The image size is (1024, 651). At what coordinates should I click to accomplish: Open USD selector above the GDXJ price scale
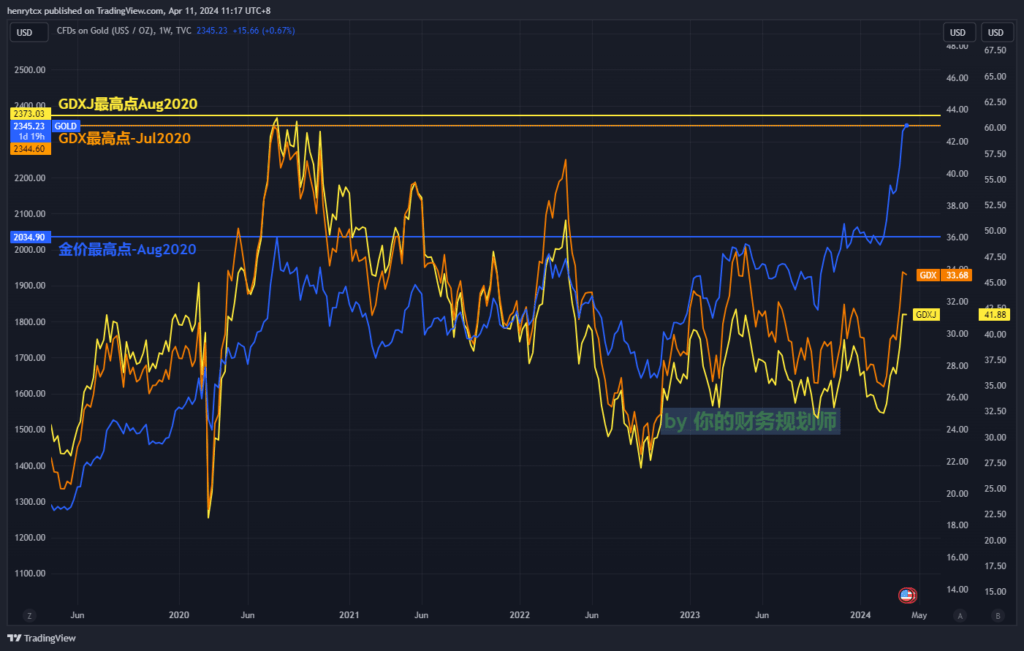point(996,33)
